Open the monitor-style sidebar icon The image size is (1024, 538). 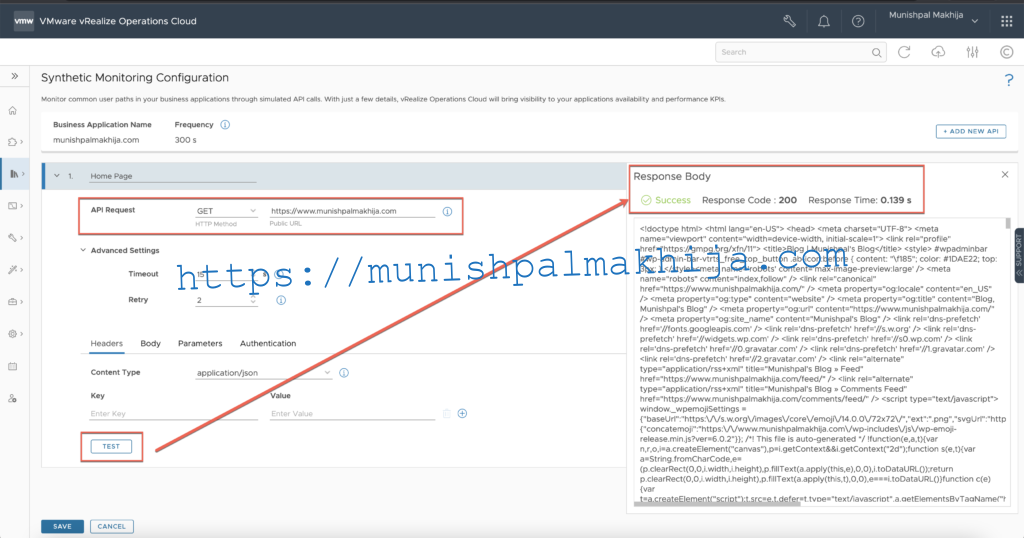(x=13, y=206)
